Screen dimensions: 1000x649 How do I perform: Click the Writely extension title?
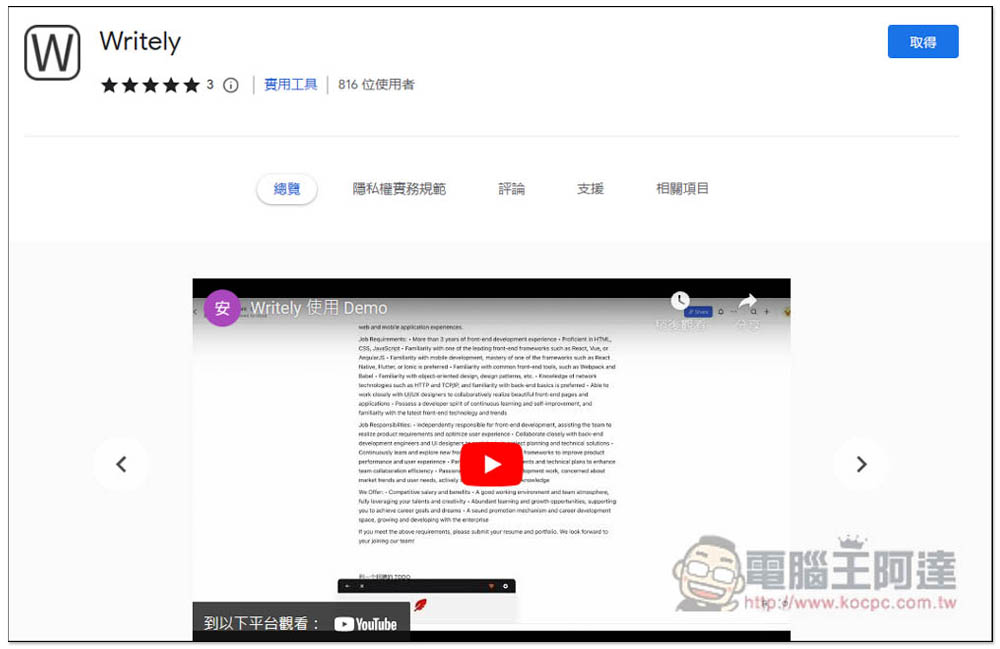click(x=140, y=42)
